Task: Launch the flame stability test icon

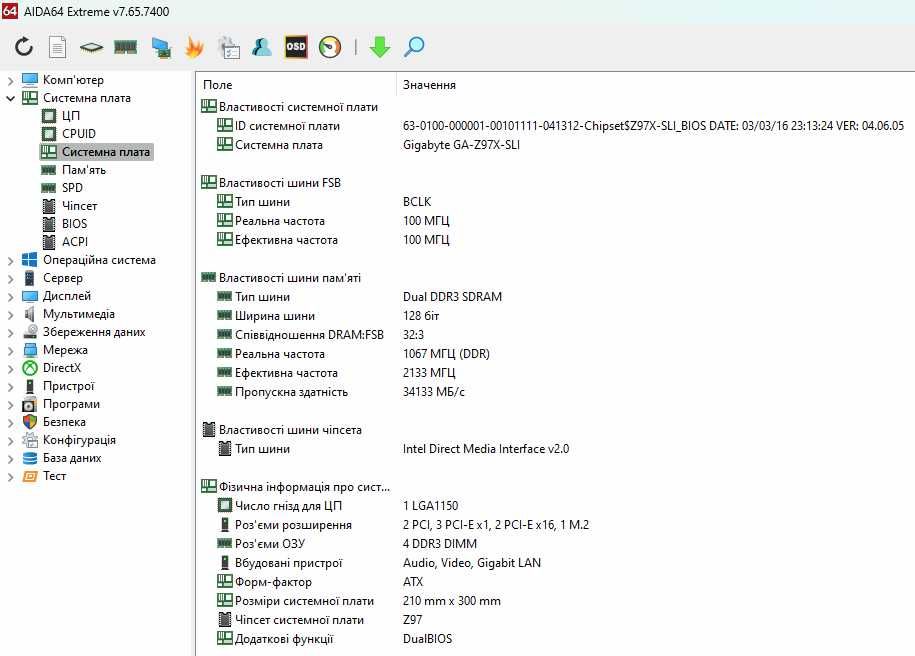Action: [194, 47]
